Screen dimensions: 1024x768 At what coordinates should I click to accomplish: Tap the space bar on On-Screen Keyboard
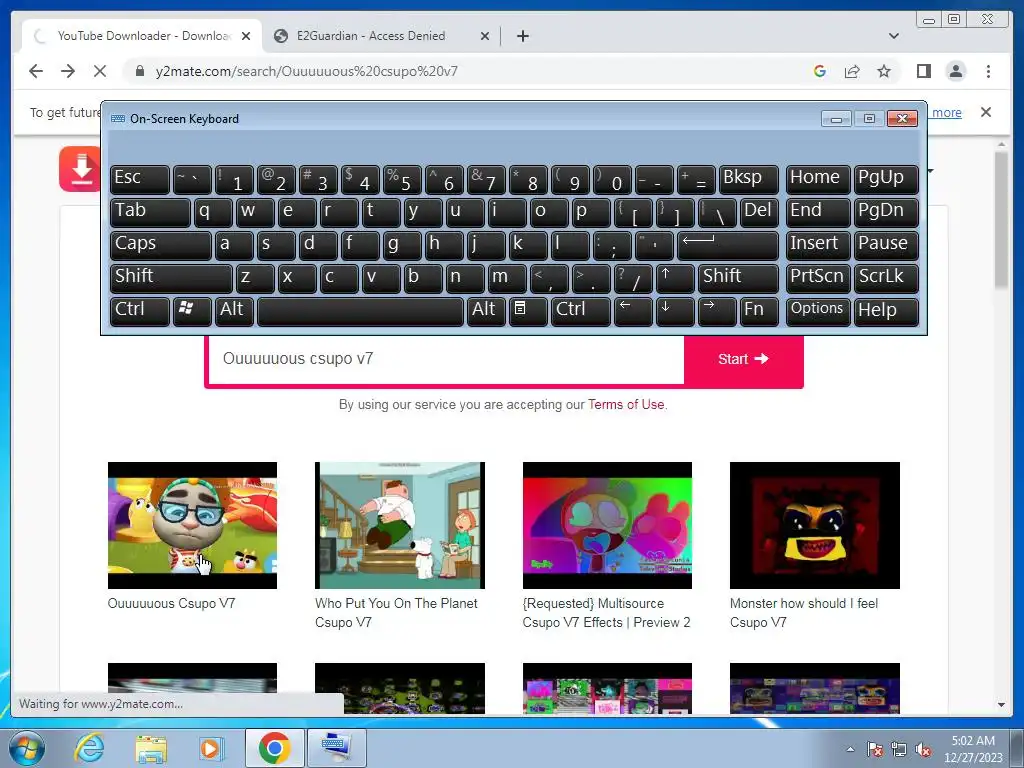point(360,311)
